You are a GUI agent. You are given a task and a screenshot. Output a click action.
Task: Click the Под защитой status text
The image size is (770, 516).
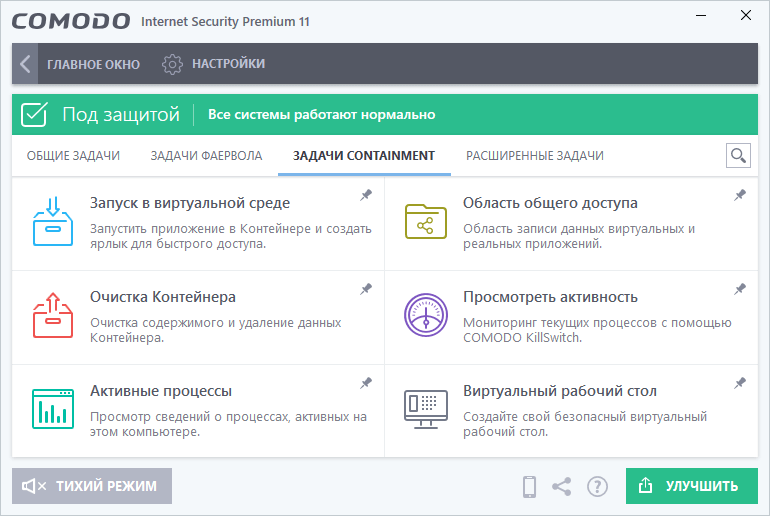coord(121,114)
